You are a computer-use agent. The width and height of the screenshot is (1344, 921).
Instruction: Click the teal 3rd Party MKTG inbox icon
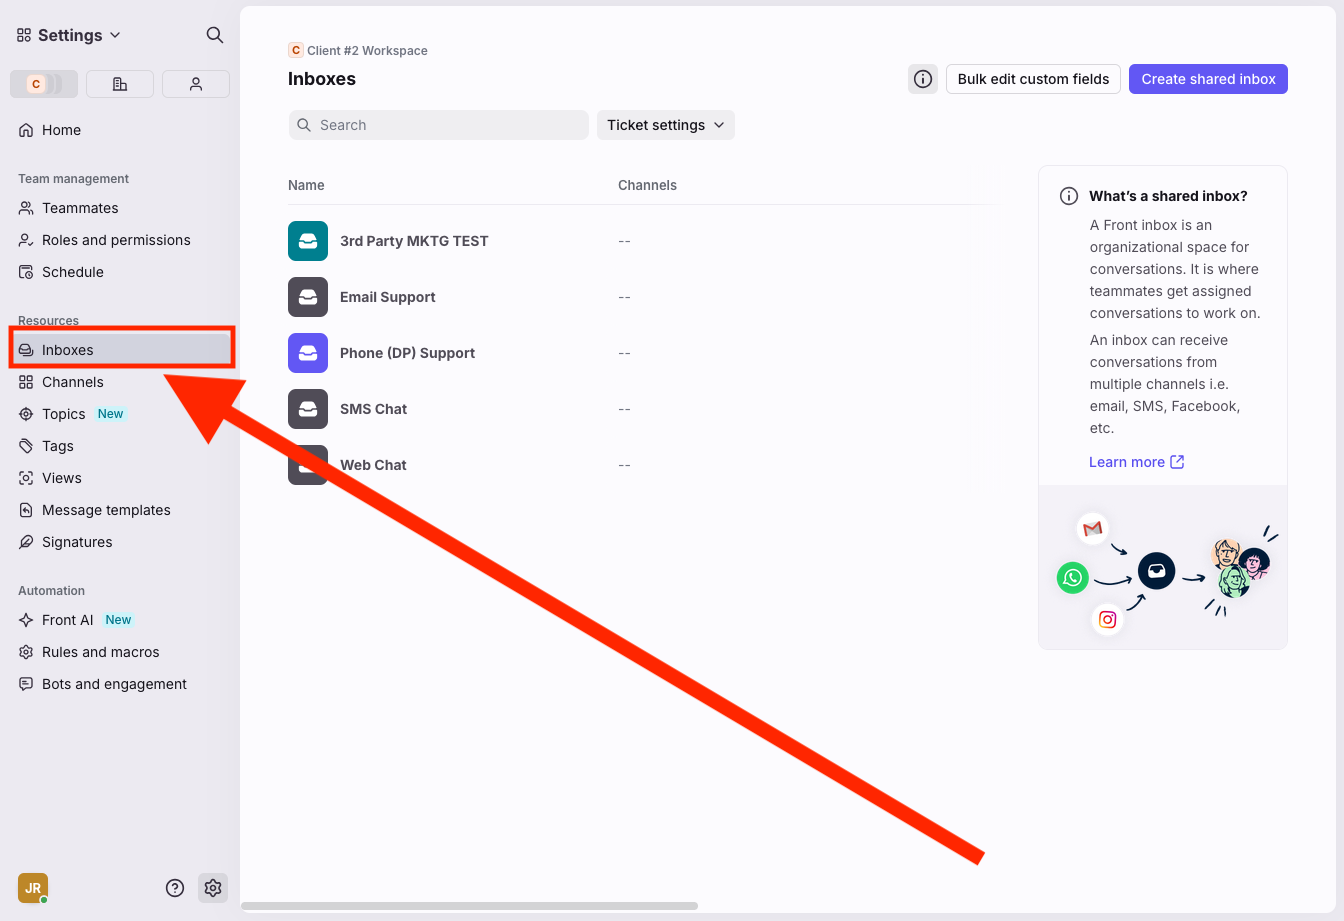pyautogui.click(x=308, y=241)
